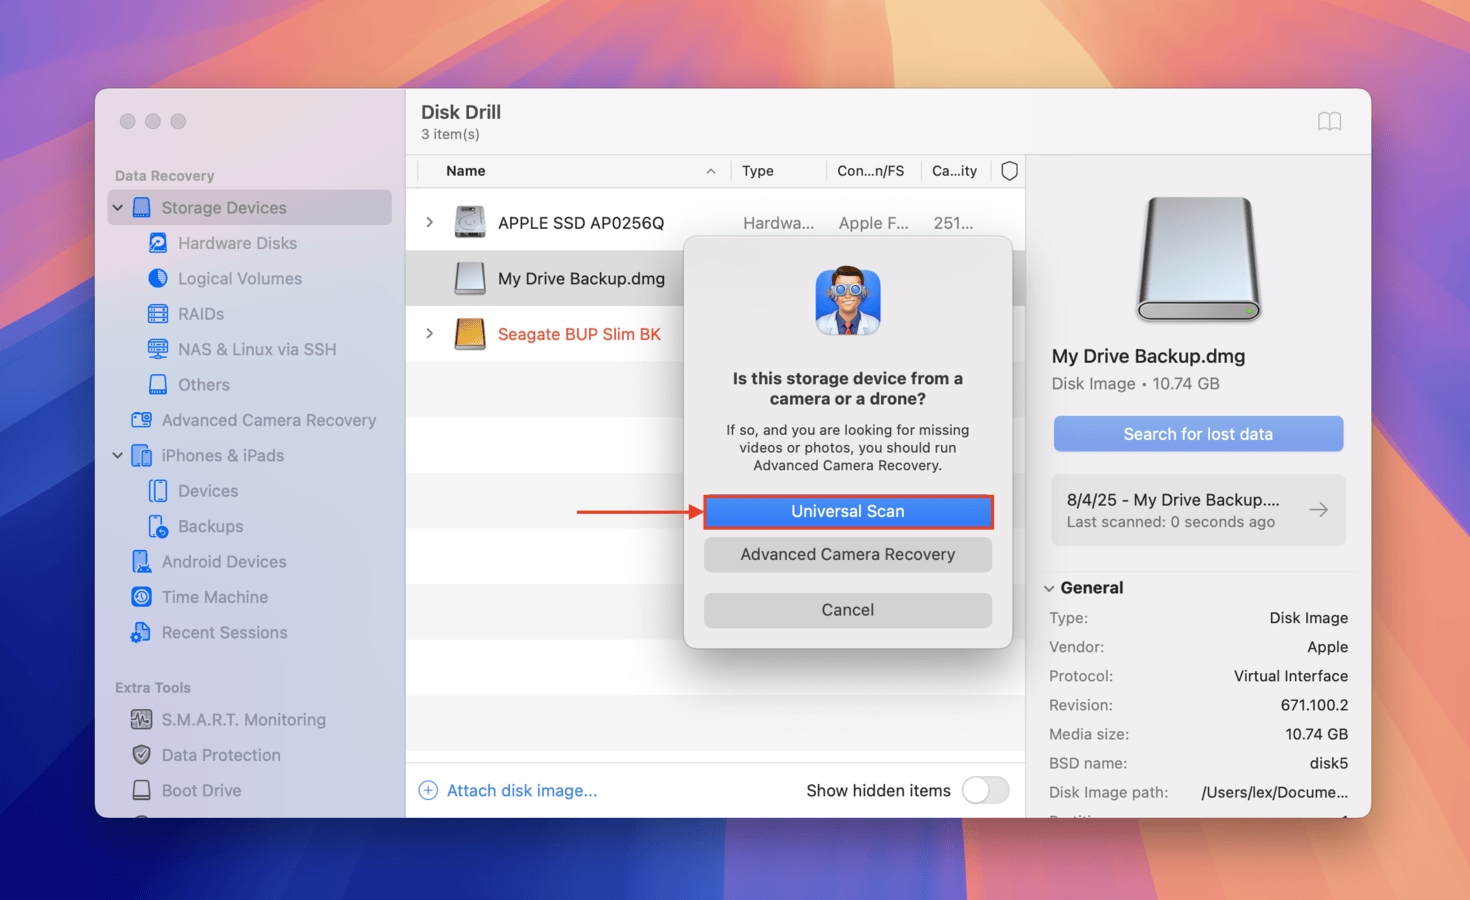Collapse the Storage Devices tree section
The image size is (1470, 900).
pos(118,207)
